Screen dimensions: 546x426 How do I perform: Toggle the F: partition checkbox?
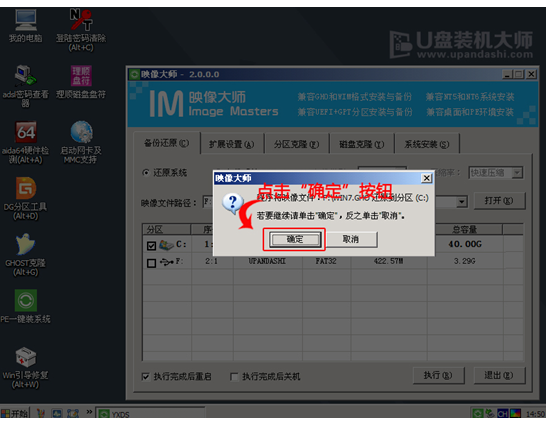pyautogui.click(x=151, y=263)
